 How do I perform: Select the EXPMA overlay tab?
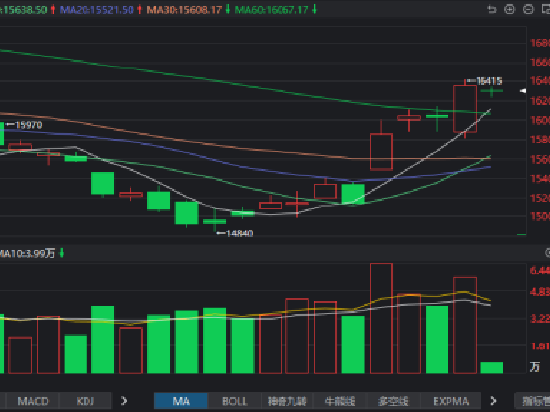pos(451,401)
